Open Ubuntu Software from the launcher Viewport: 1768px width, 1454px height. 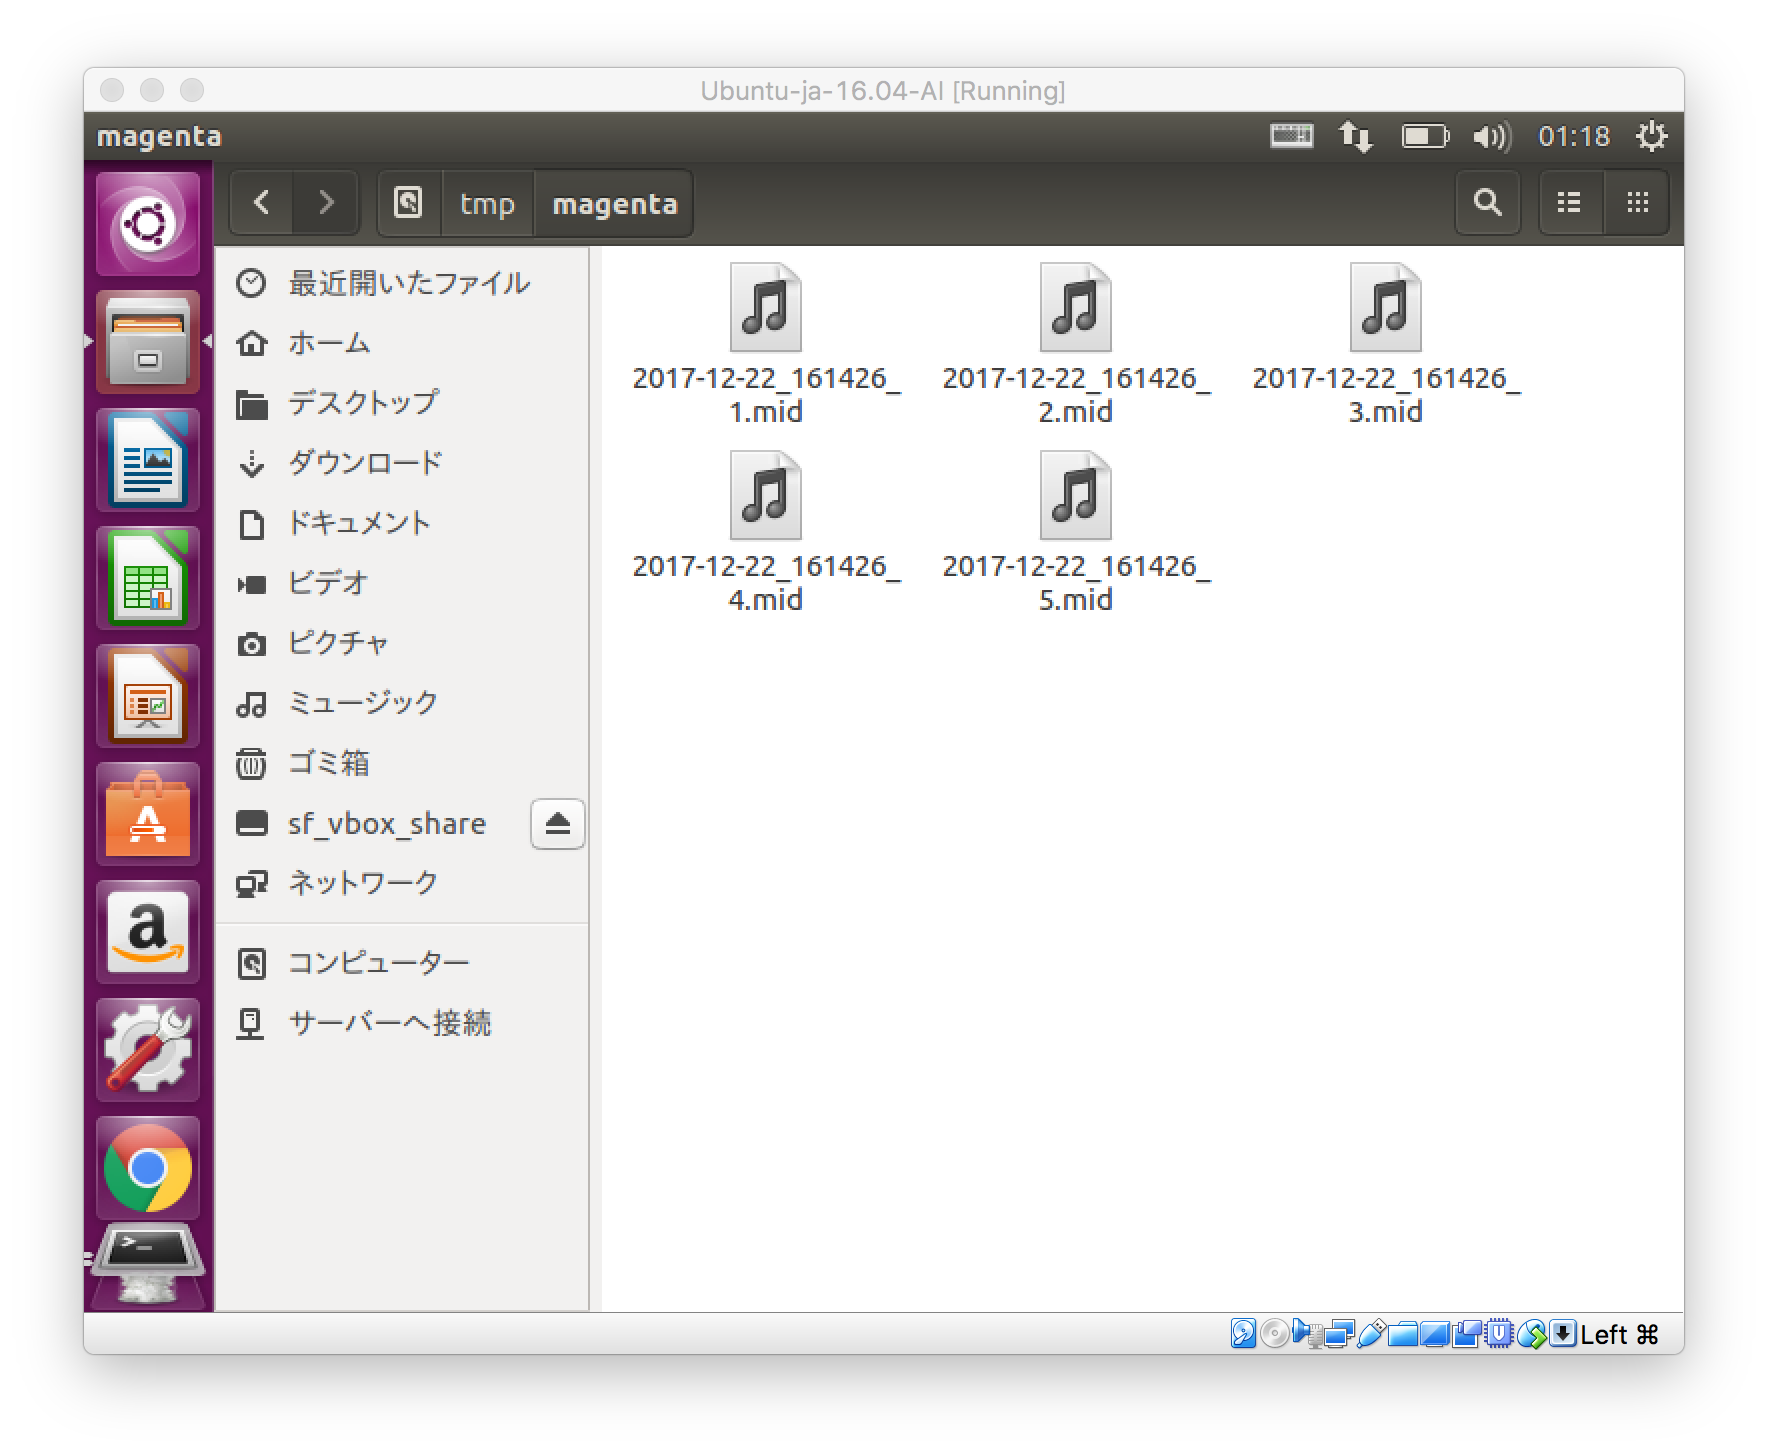tap(148, 814)
